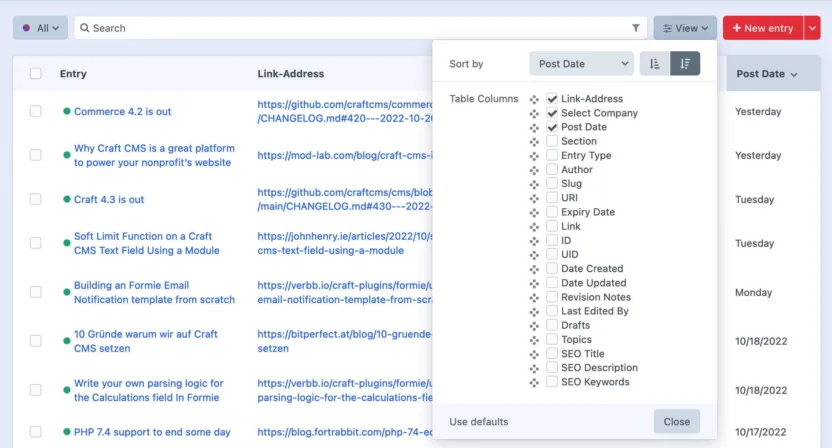Screen dimensions: 832x448
Task: Open the johnhenry.ie link address
Action: [x=345, y=243]
